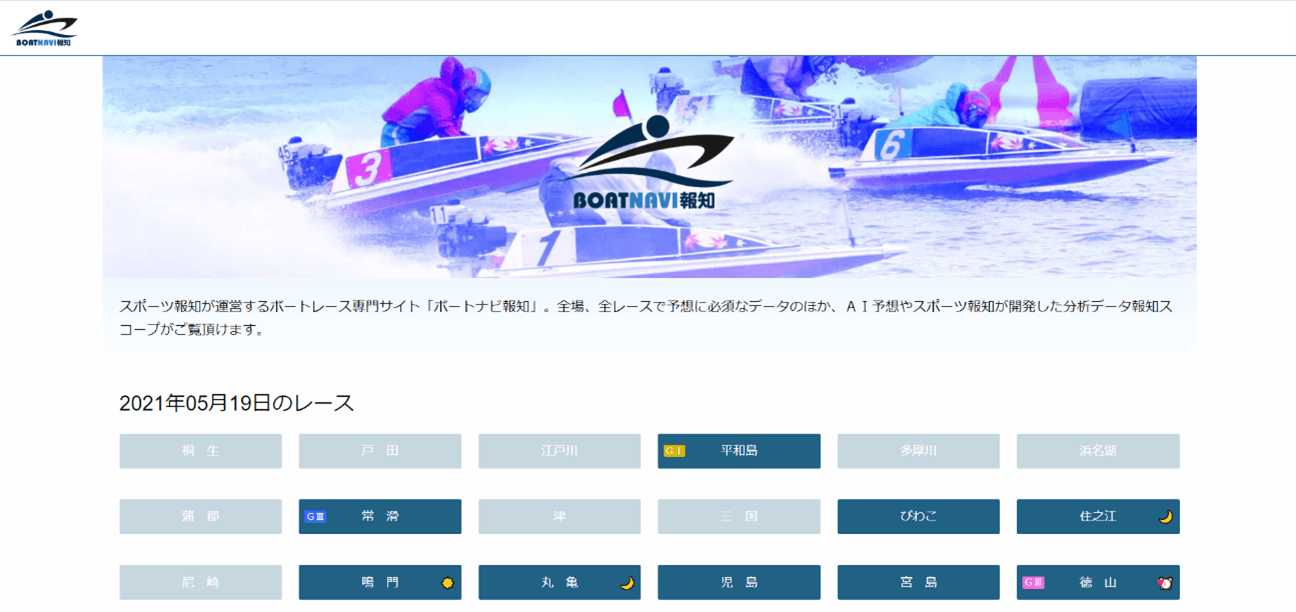Click the greyed-out 戸田 venue button
This screenshot has width=1296, height=612.
pyautogui.click(x=380, y=451)
